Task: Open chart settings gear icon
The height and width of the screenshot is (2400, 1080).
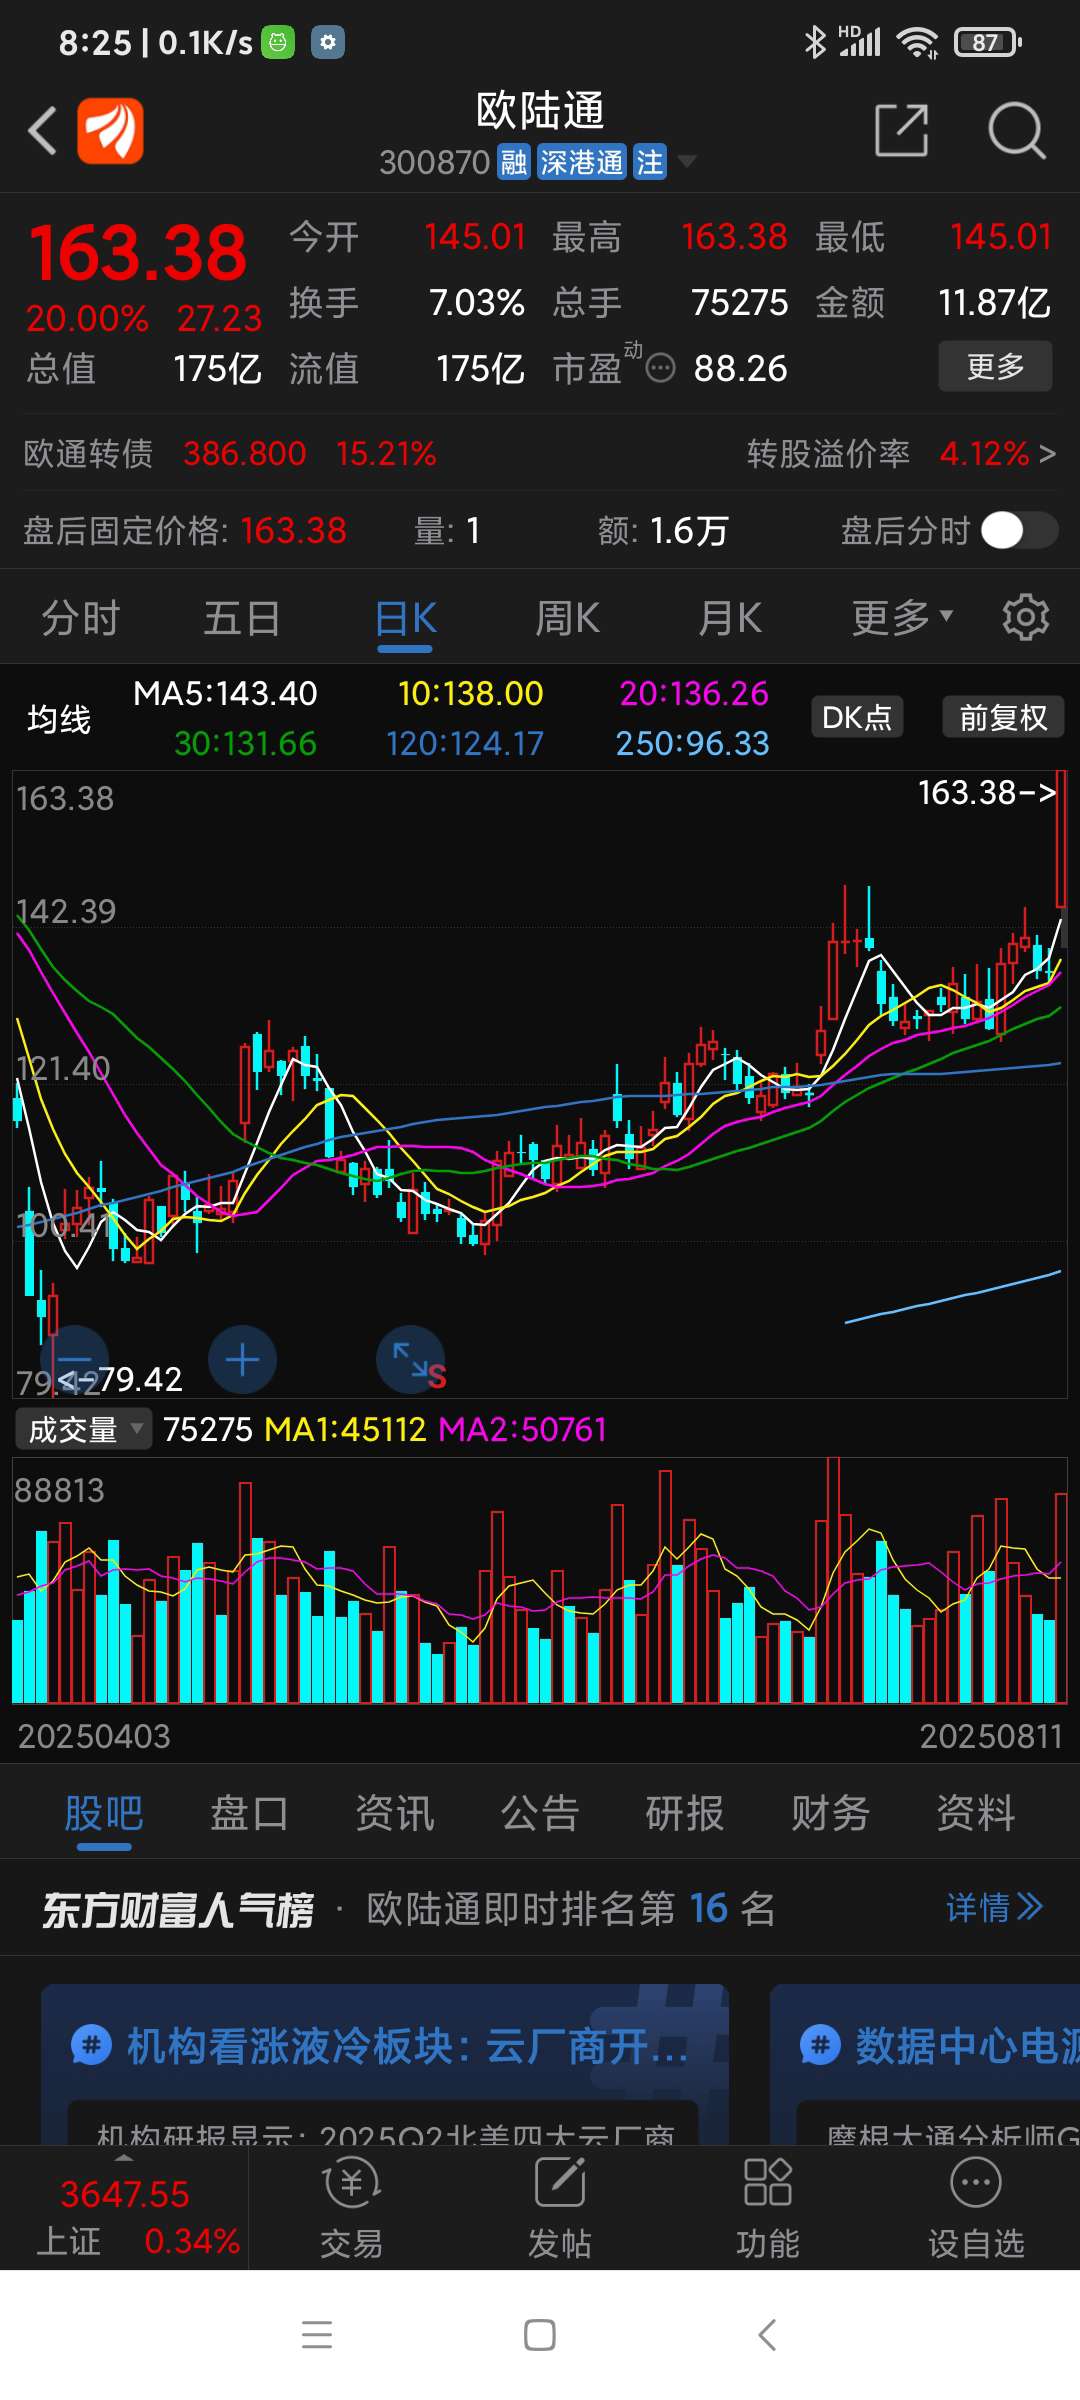Action: pos(1026,617)
